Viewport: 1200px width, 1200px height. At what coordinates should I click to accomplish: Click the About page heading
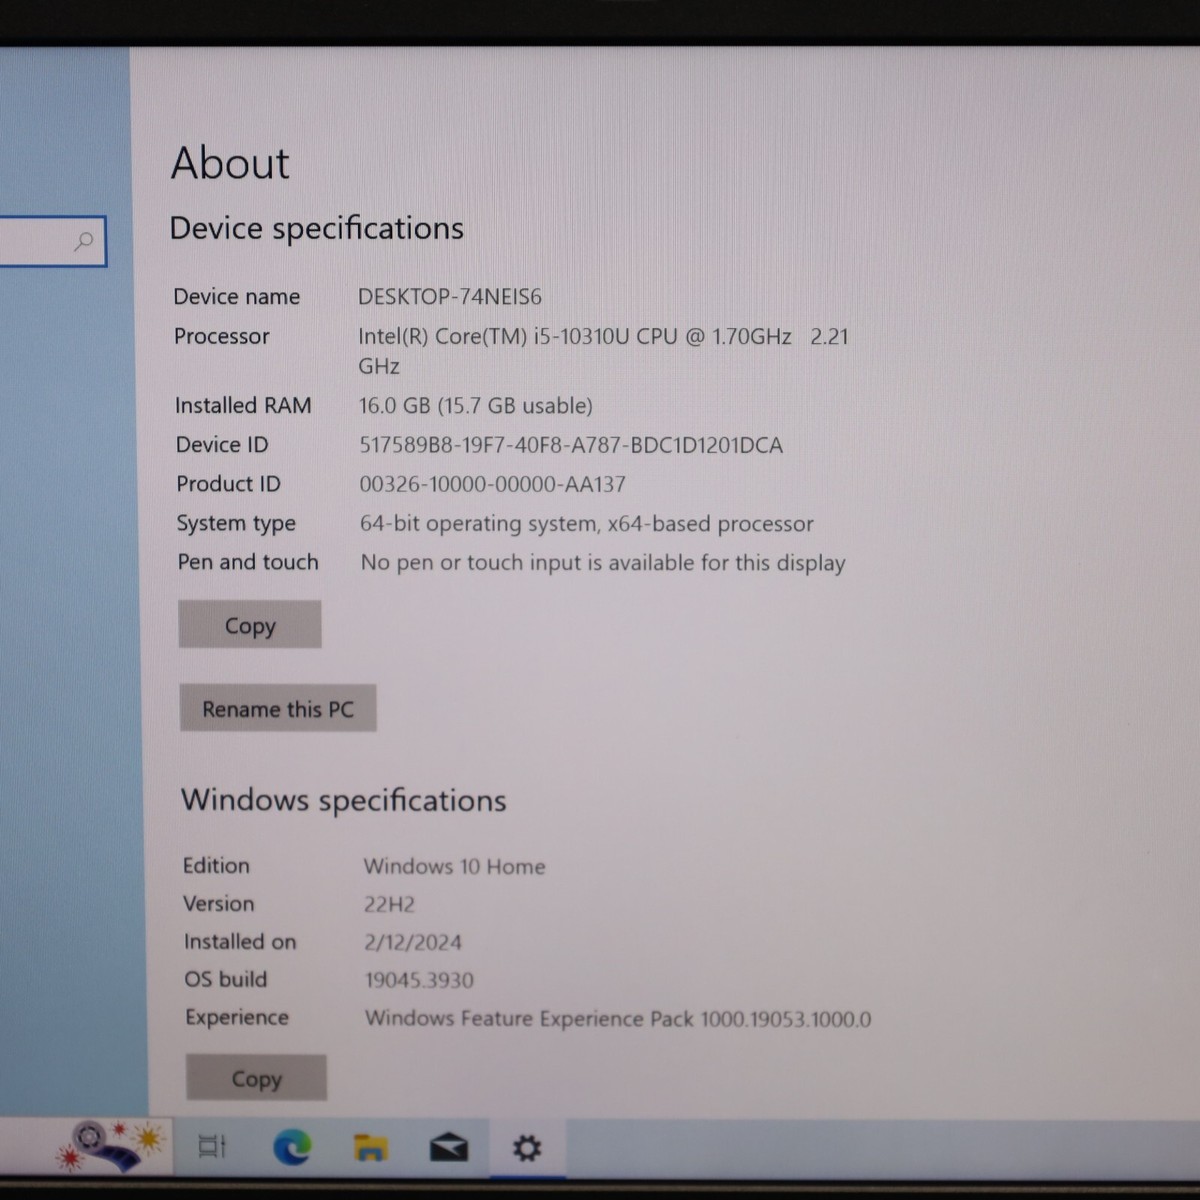(x=230, y=163)
